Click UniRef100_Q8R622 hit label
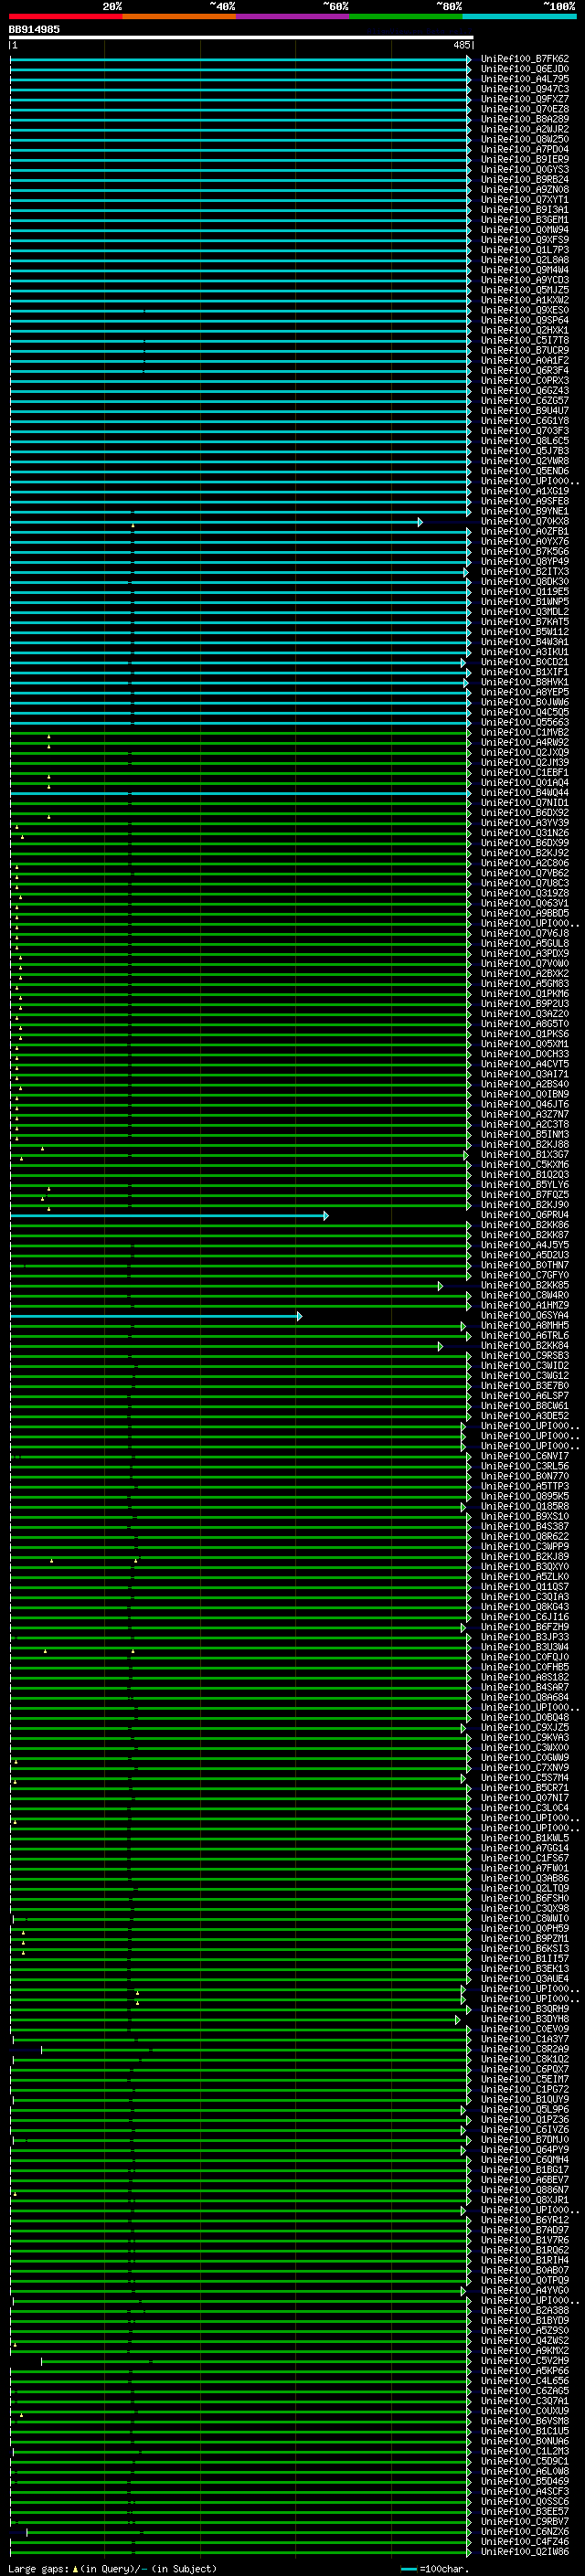Image resolution: width=585 pixels, height=2576 pixels. coord(525,1537)
